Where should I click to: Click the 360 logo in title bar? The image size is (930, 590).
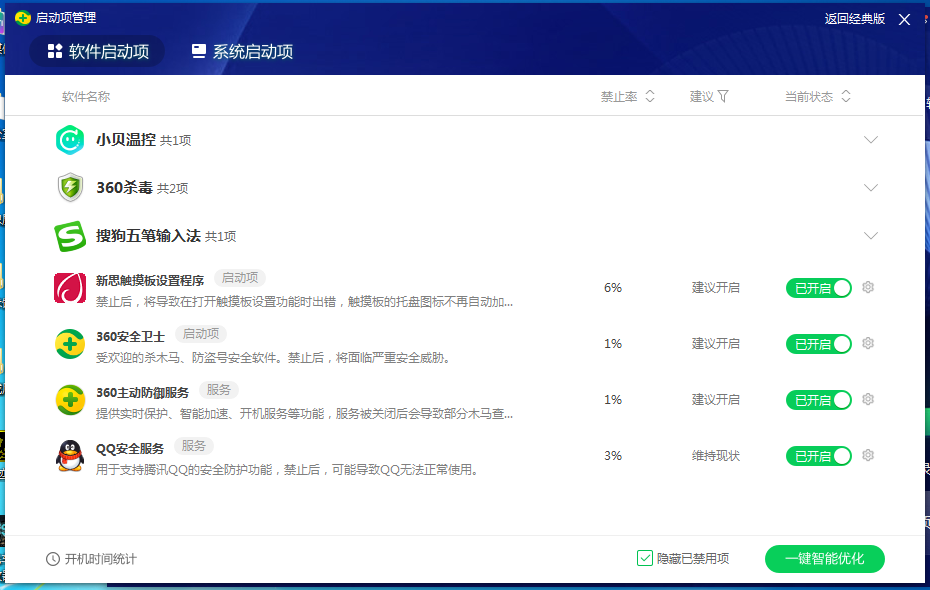point(23,18)
